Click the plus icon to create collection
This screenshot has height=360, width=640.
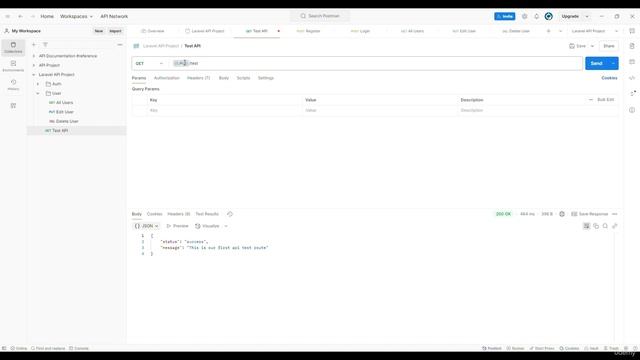[x=34, y=44]
